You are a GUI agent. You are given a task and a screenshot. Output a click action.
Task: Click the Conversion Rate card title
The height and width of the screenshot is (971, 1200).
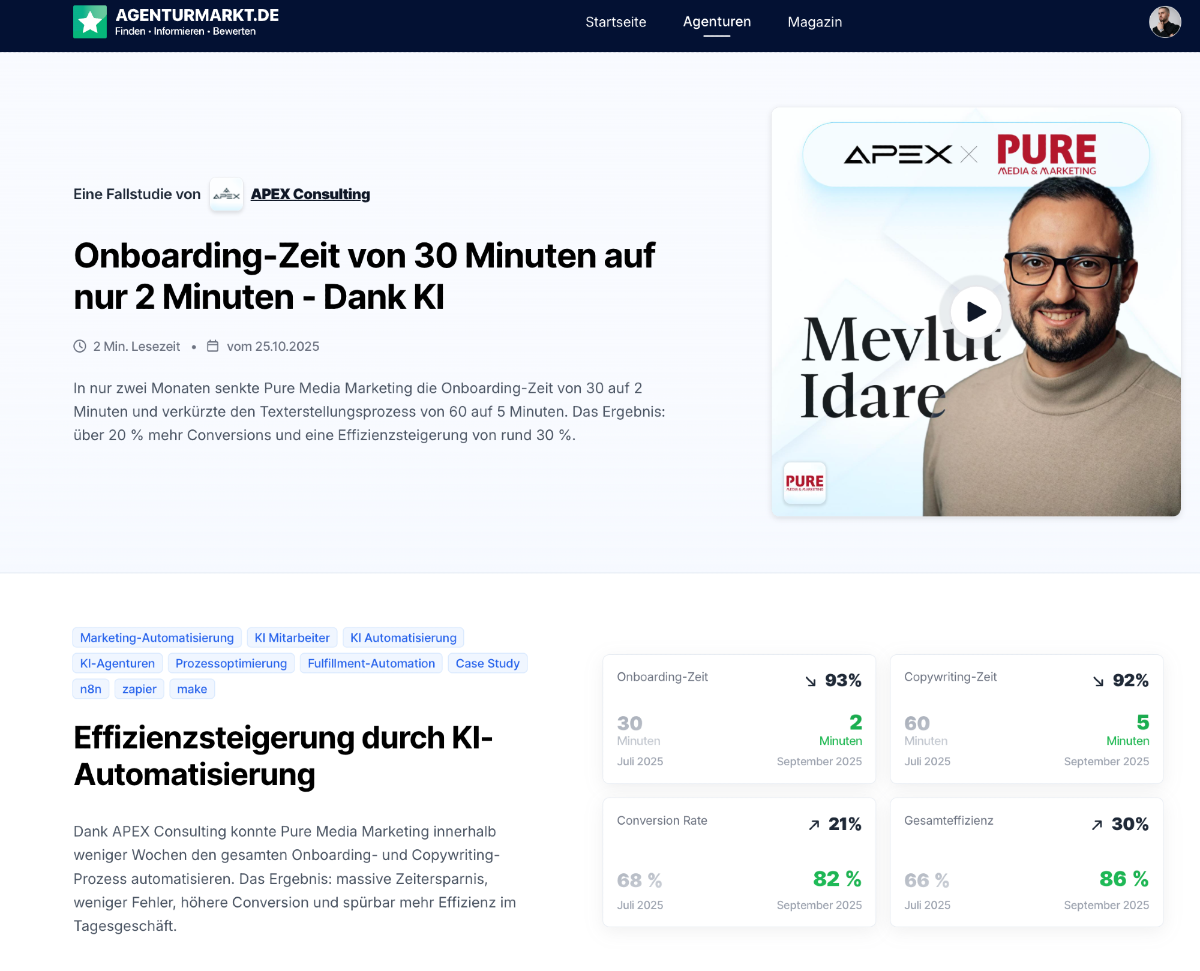662,821
